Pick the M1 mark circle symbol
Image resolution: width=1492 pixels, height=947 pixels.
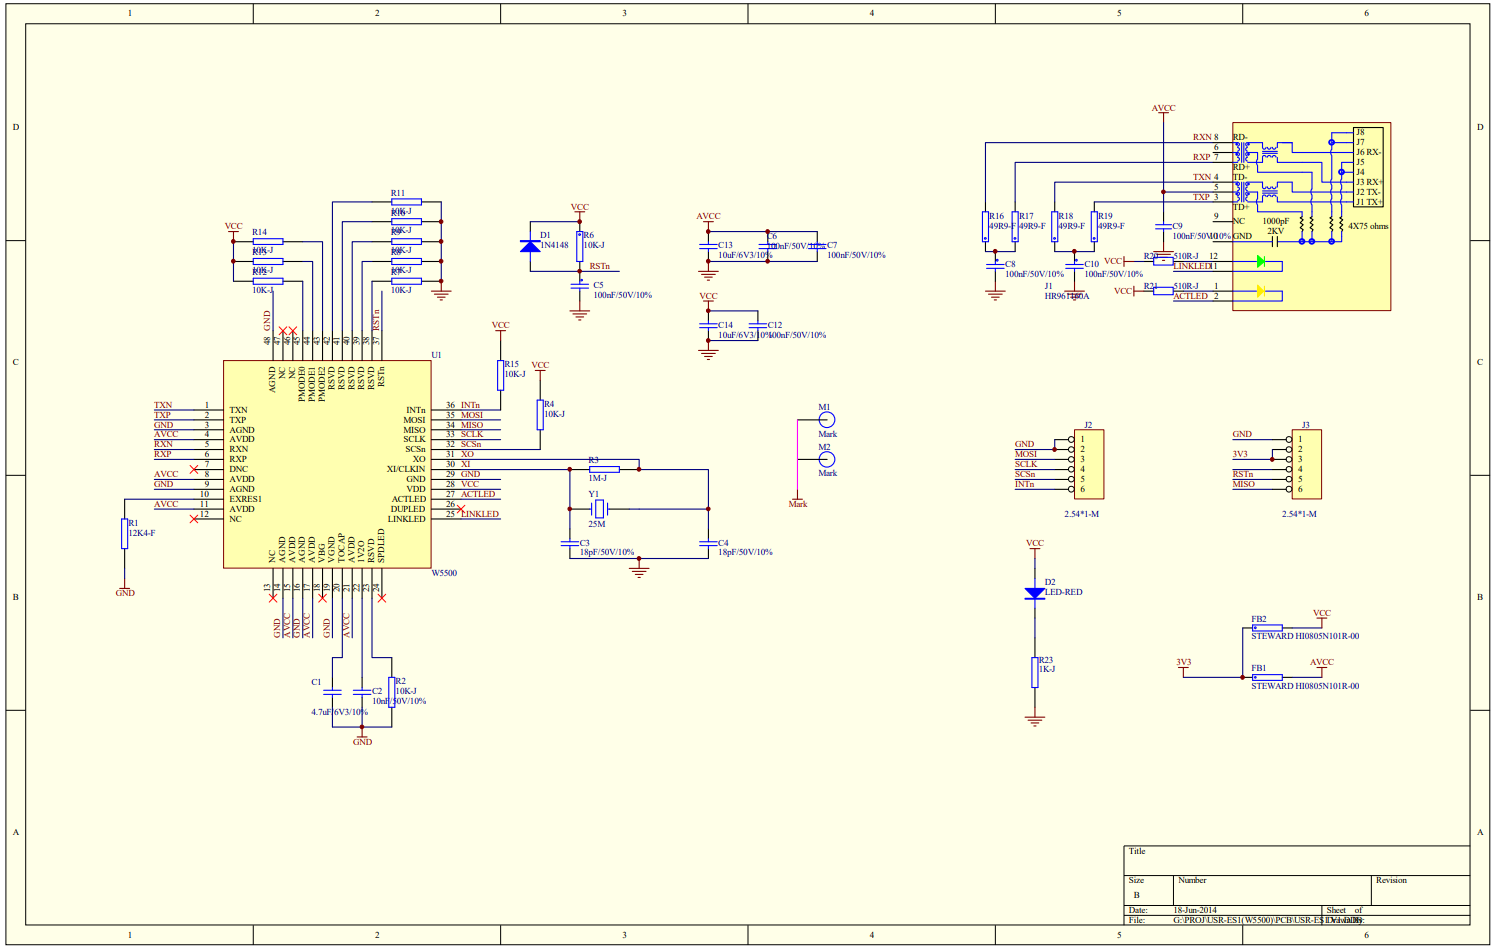click(827, 420)
